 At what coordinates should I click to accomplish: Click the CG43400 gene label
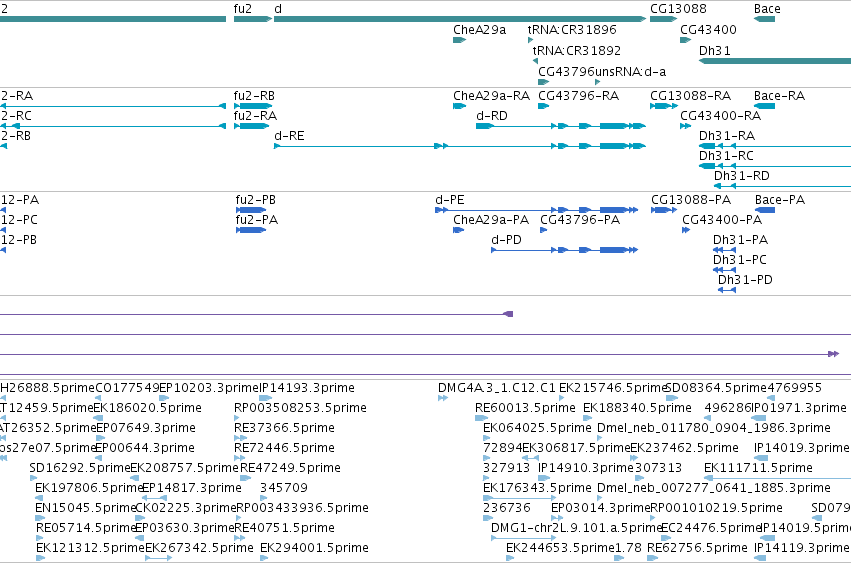pyautogui.click(x=708, y=29)
